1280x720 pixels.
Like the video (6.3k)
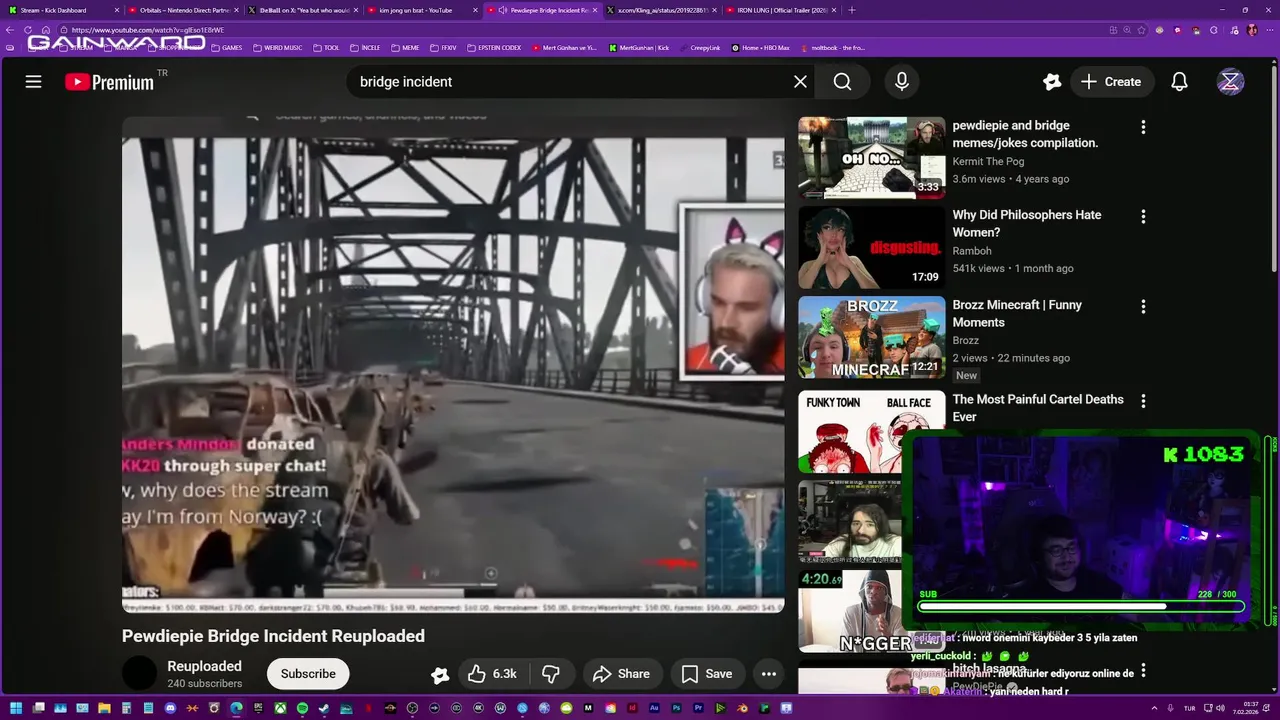click(493, 674)
